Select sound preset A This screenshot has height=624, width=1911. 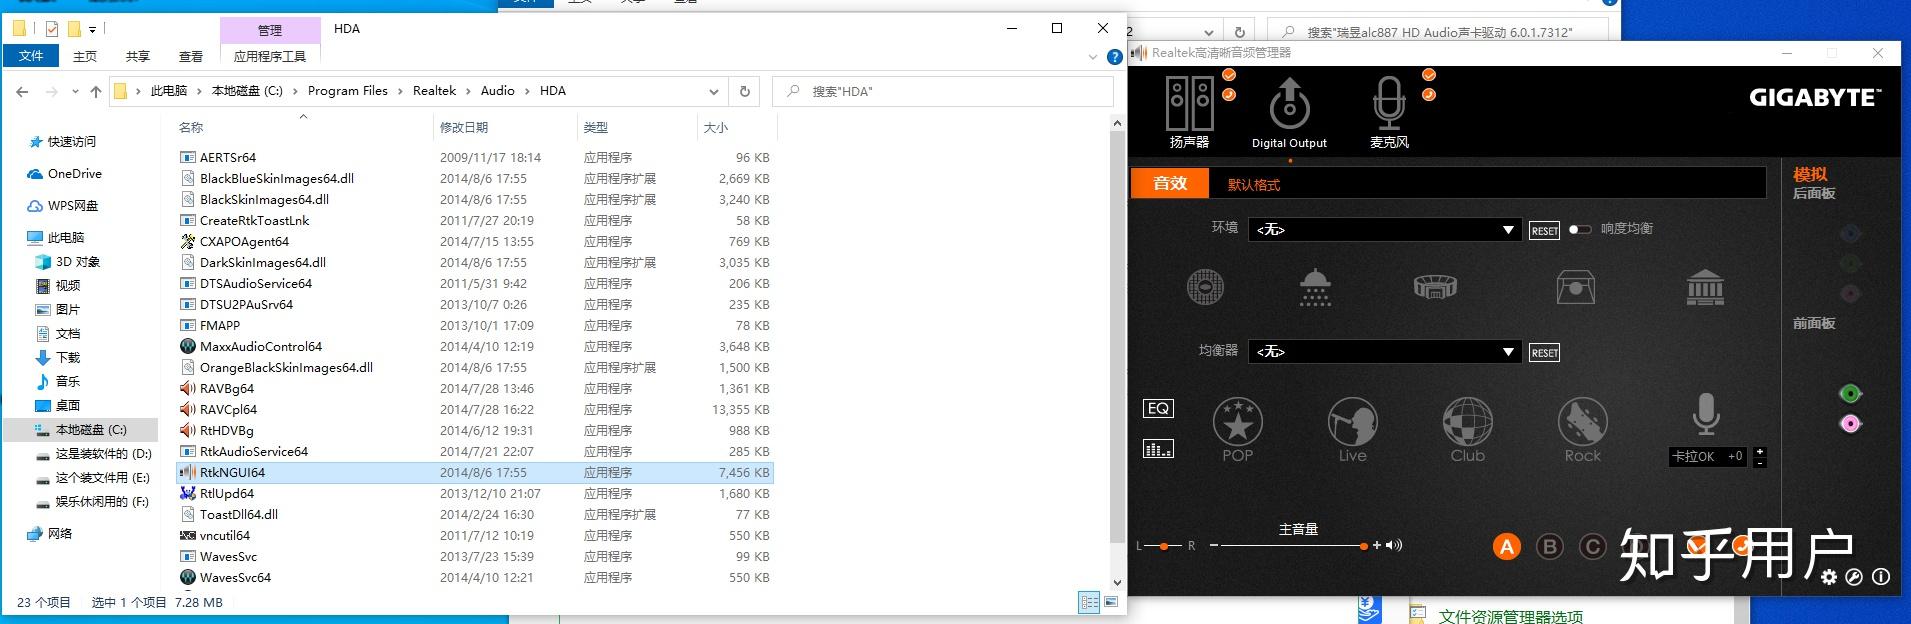coord(1506,547)
